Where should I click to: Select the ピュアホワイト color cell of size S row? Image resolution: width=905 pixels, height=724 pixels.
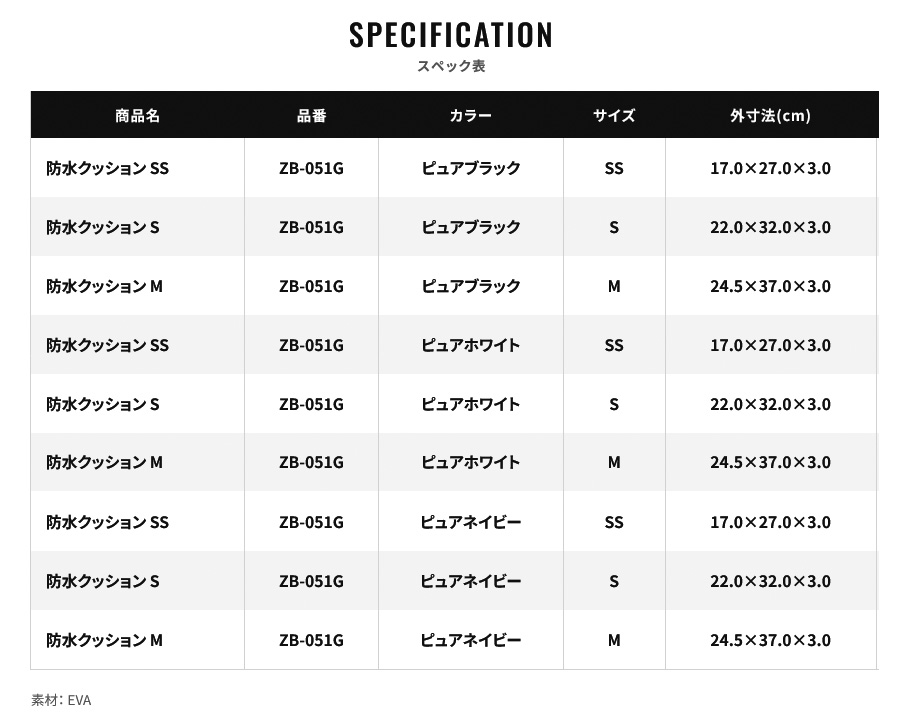point(470,404)
